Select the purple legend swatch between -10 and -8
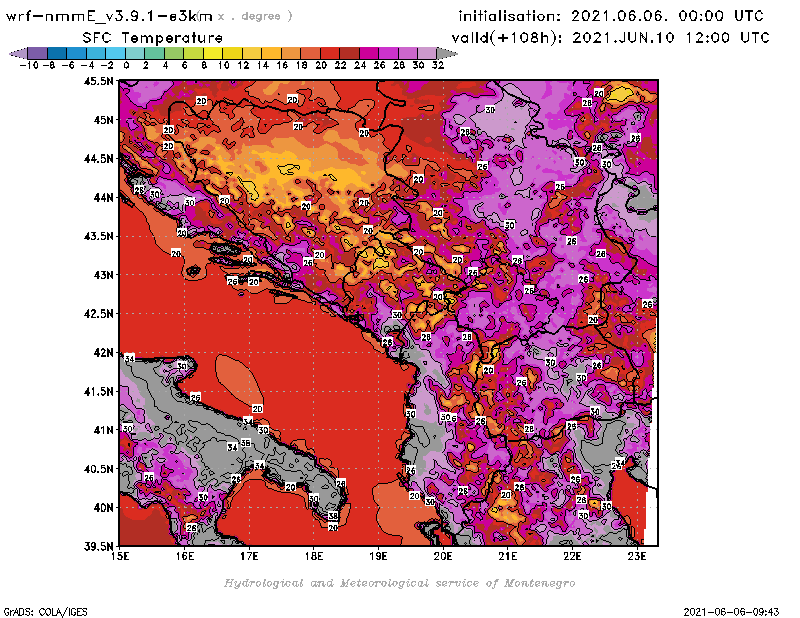The height and width of the screenshot is (618, 800). [38, 53]
